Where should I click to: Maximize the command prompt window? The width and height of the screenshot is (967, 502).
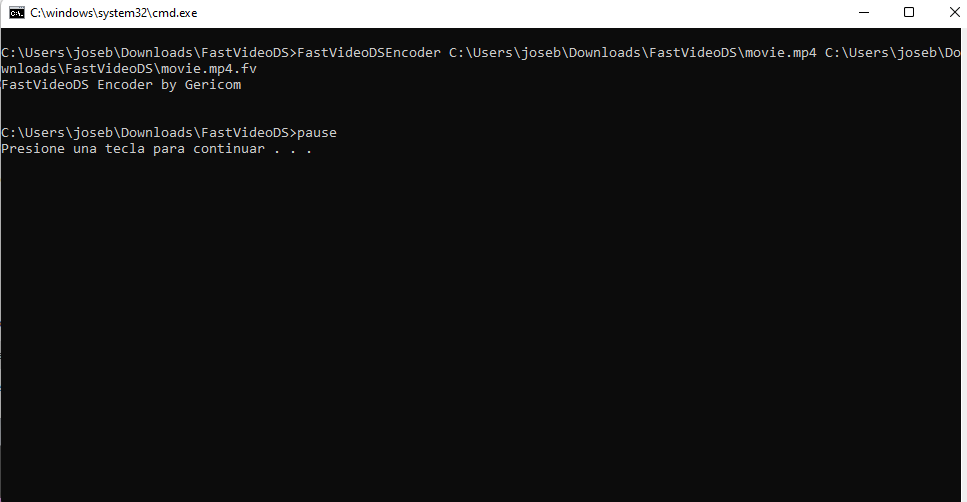[909, 13]
